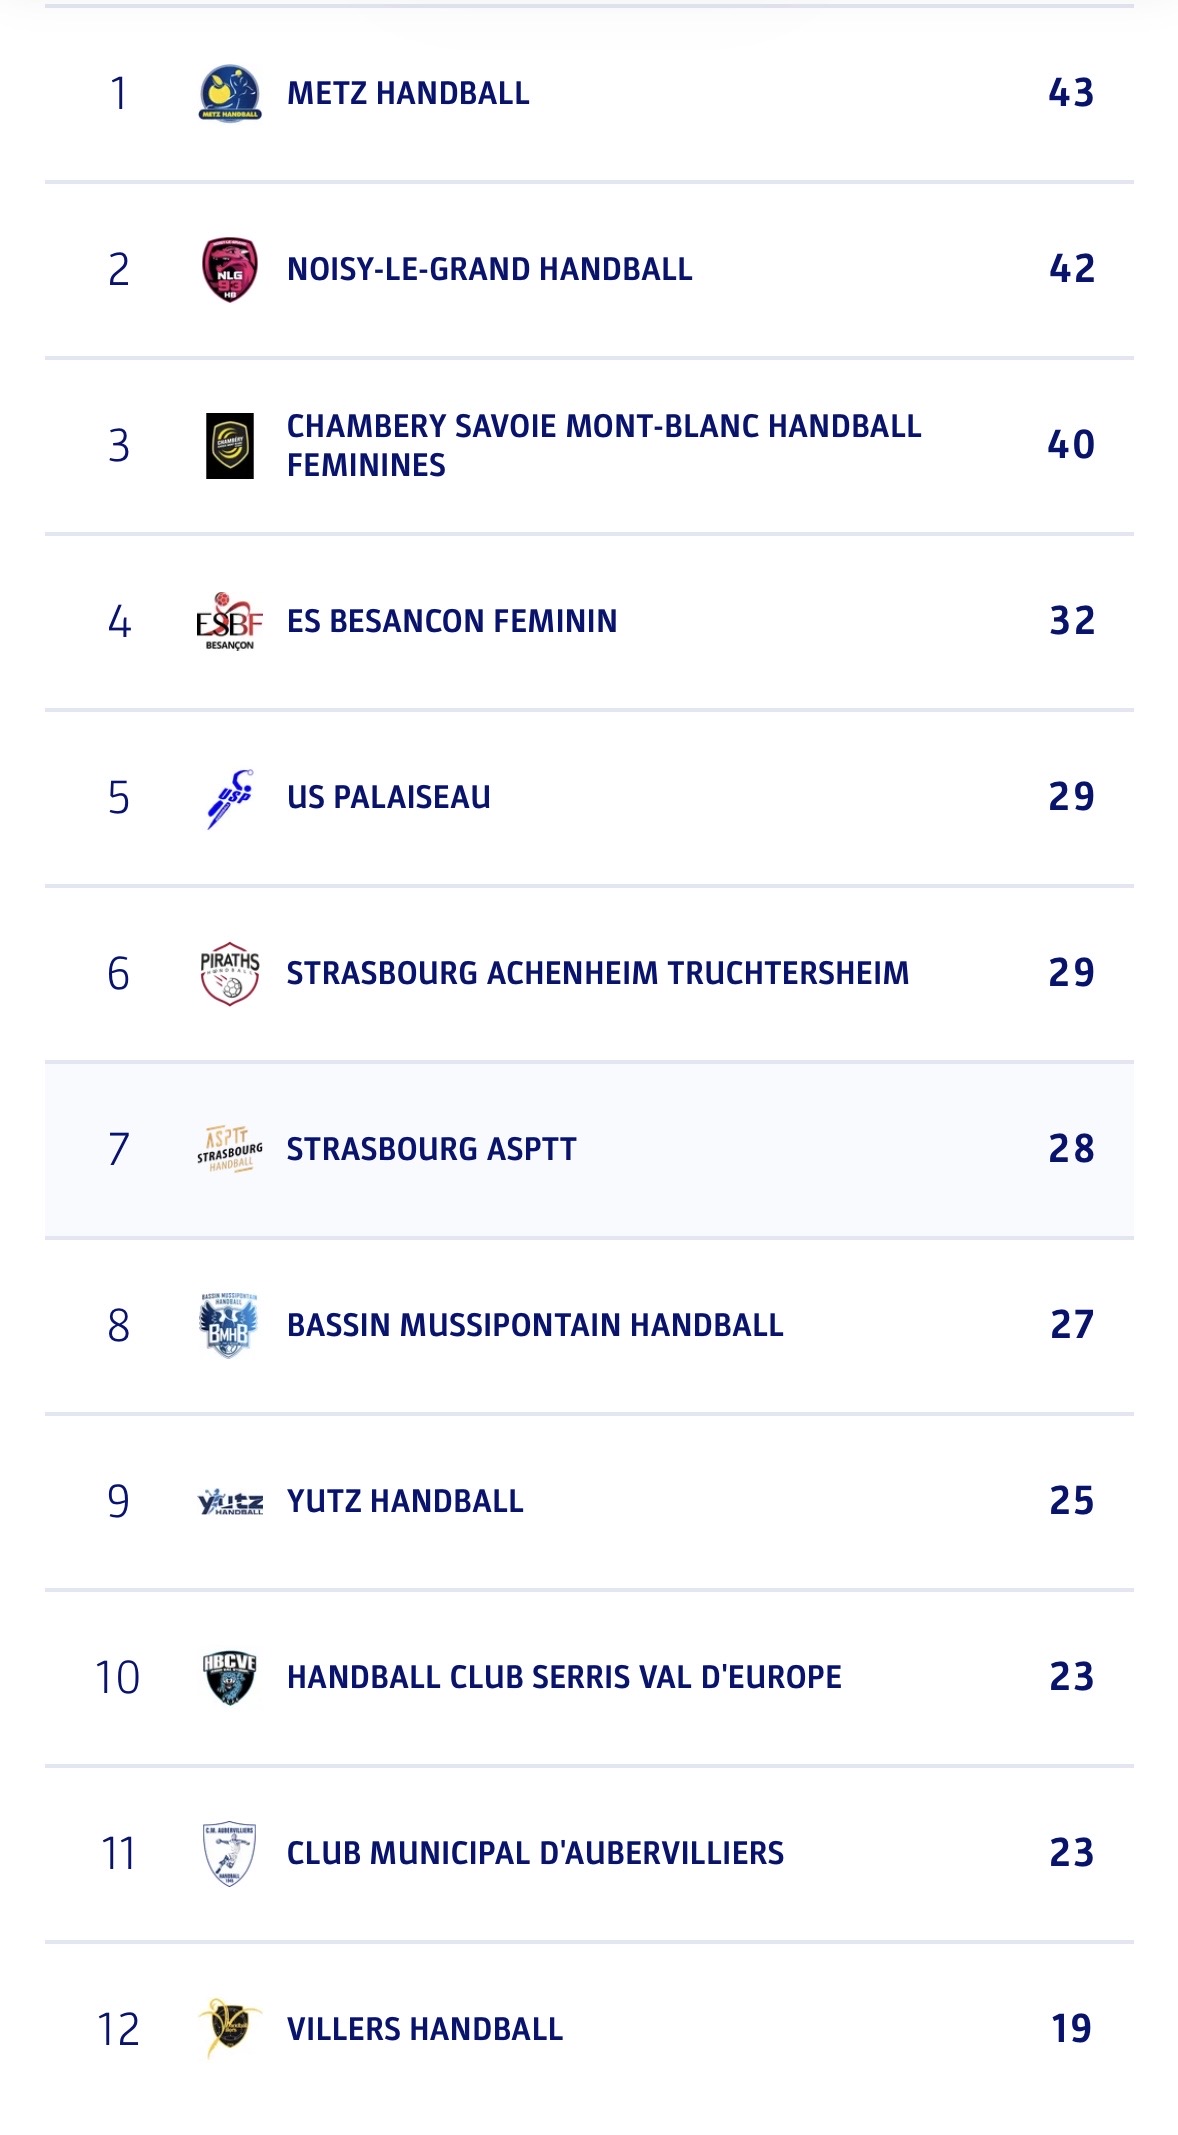
Task: Select the ES BESANCON FEMININ team name
Action: click(452, 621)
